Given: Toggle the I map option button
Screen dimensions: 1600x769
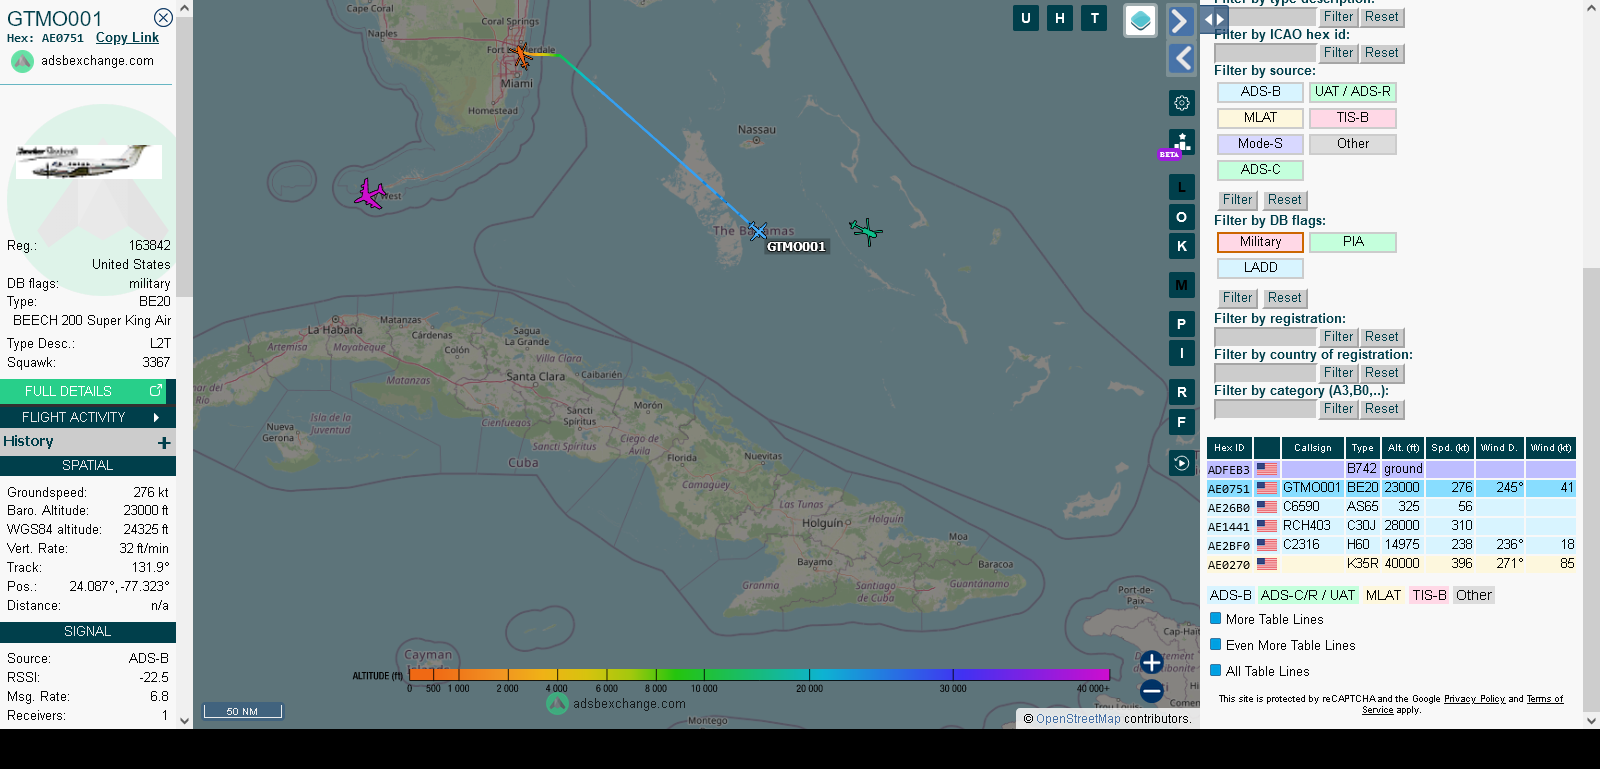Looking at the screenshot, I should (1182, 353).
